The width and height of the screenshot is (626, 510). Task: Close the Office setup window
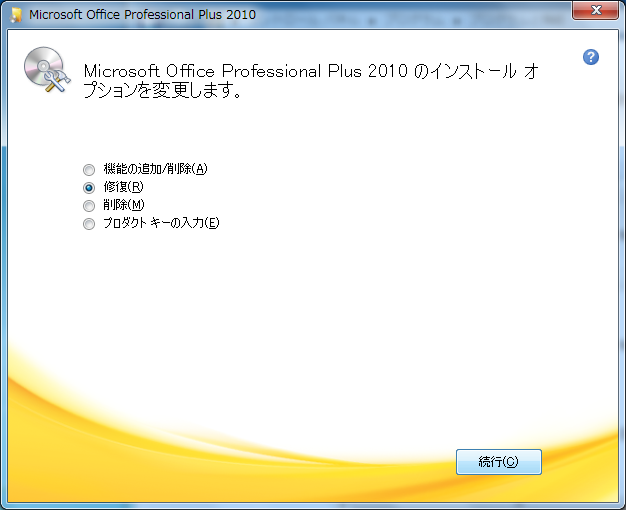click(x=596, y=10)
